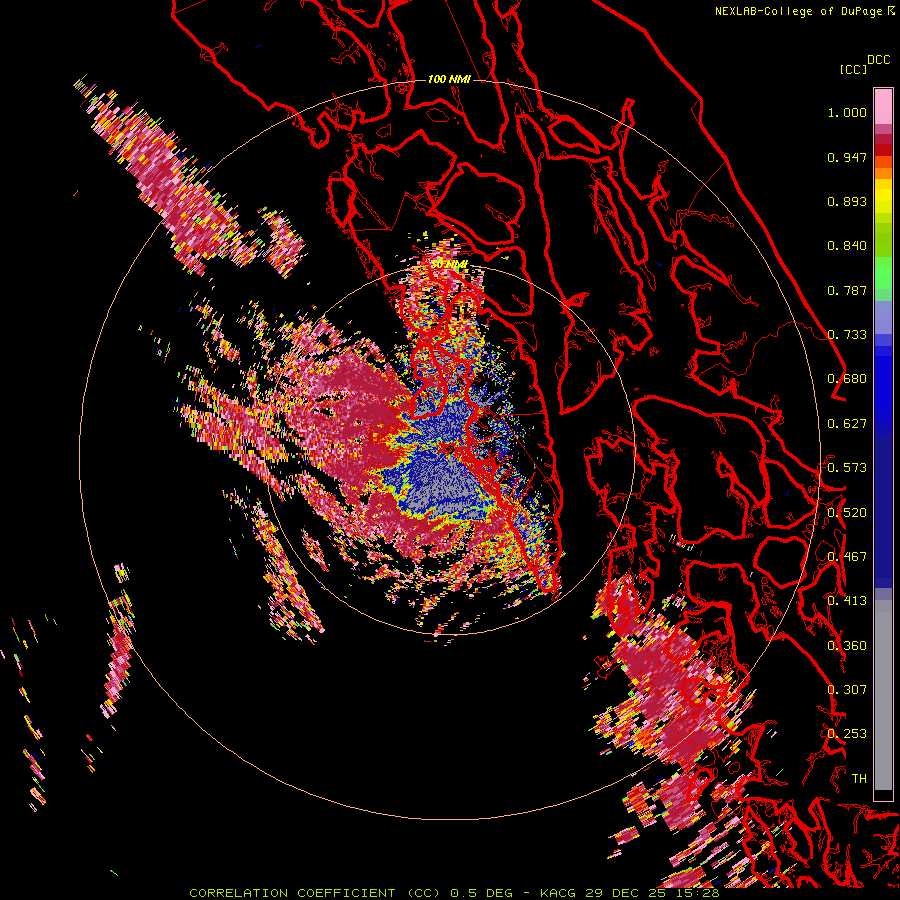This screenshot has width=900, height=900.
Task: Click the 0.253 scale value
Action: (847, 734)
